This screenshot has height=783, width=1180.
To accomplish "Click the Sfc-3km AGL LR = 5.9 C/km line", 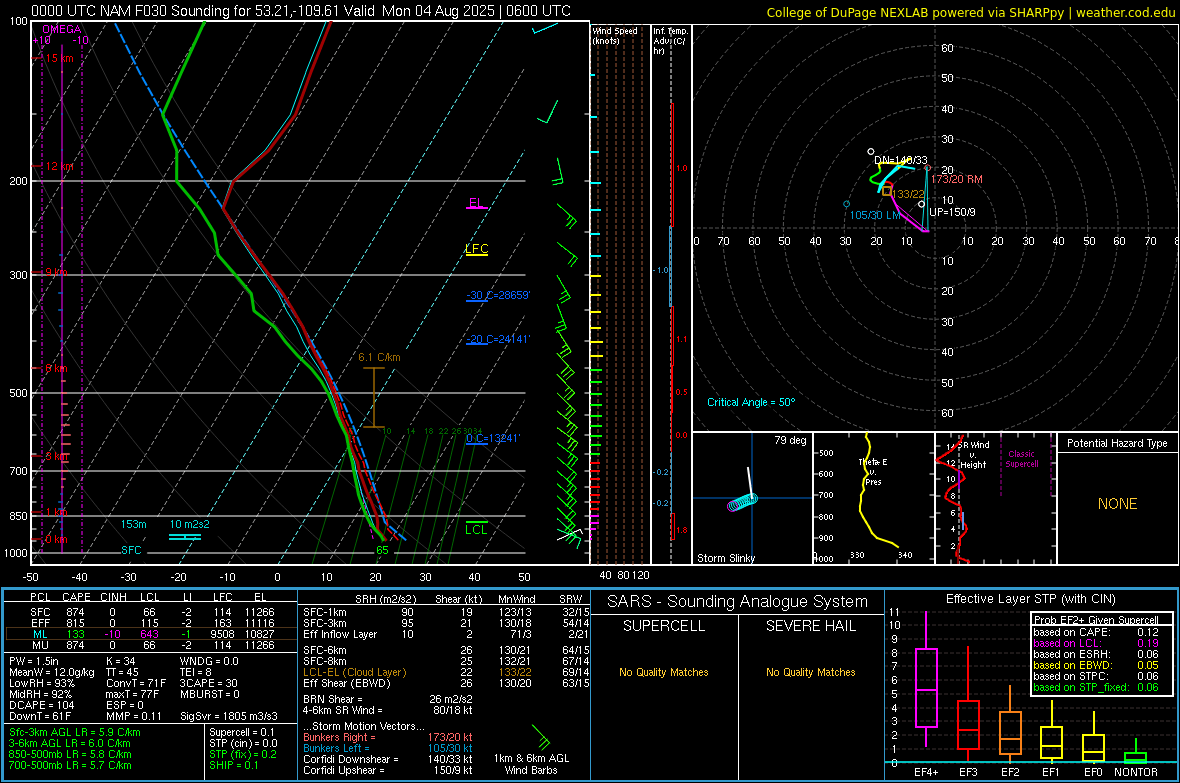I will pyautogui.click(x=75, y=732).
